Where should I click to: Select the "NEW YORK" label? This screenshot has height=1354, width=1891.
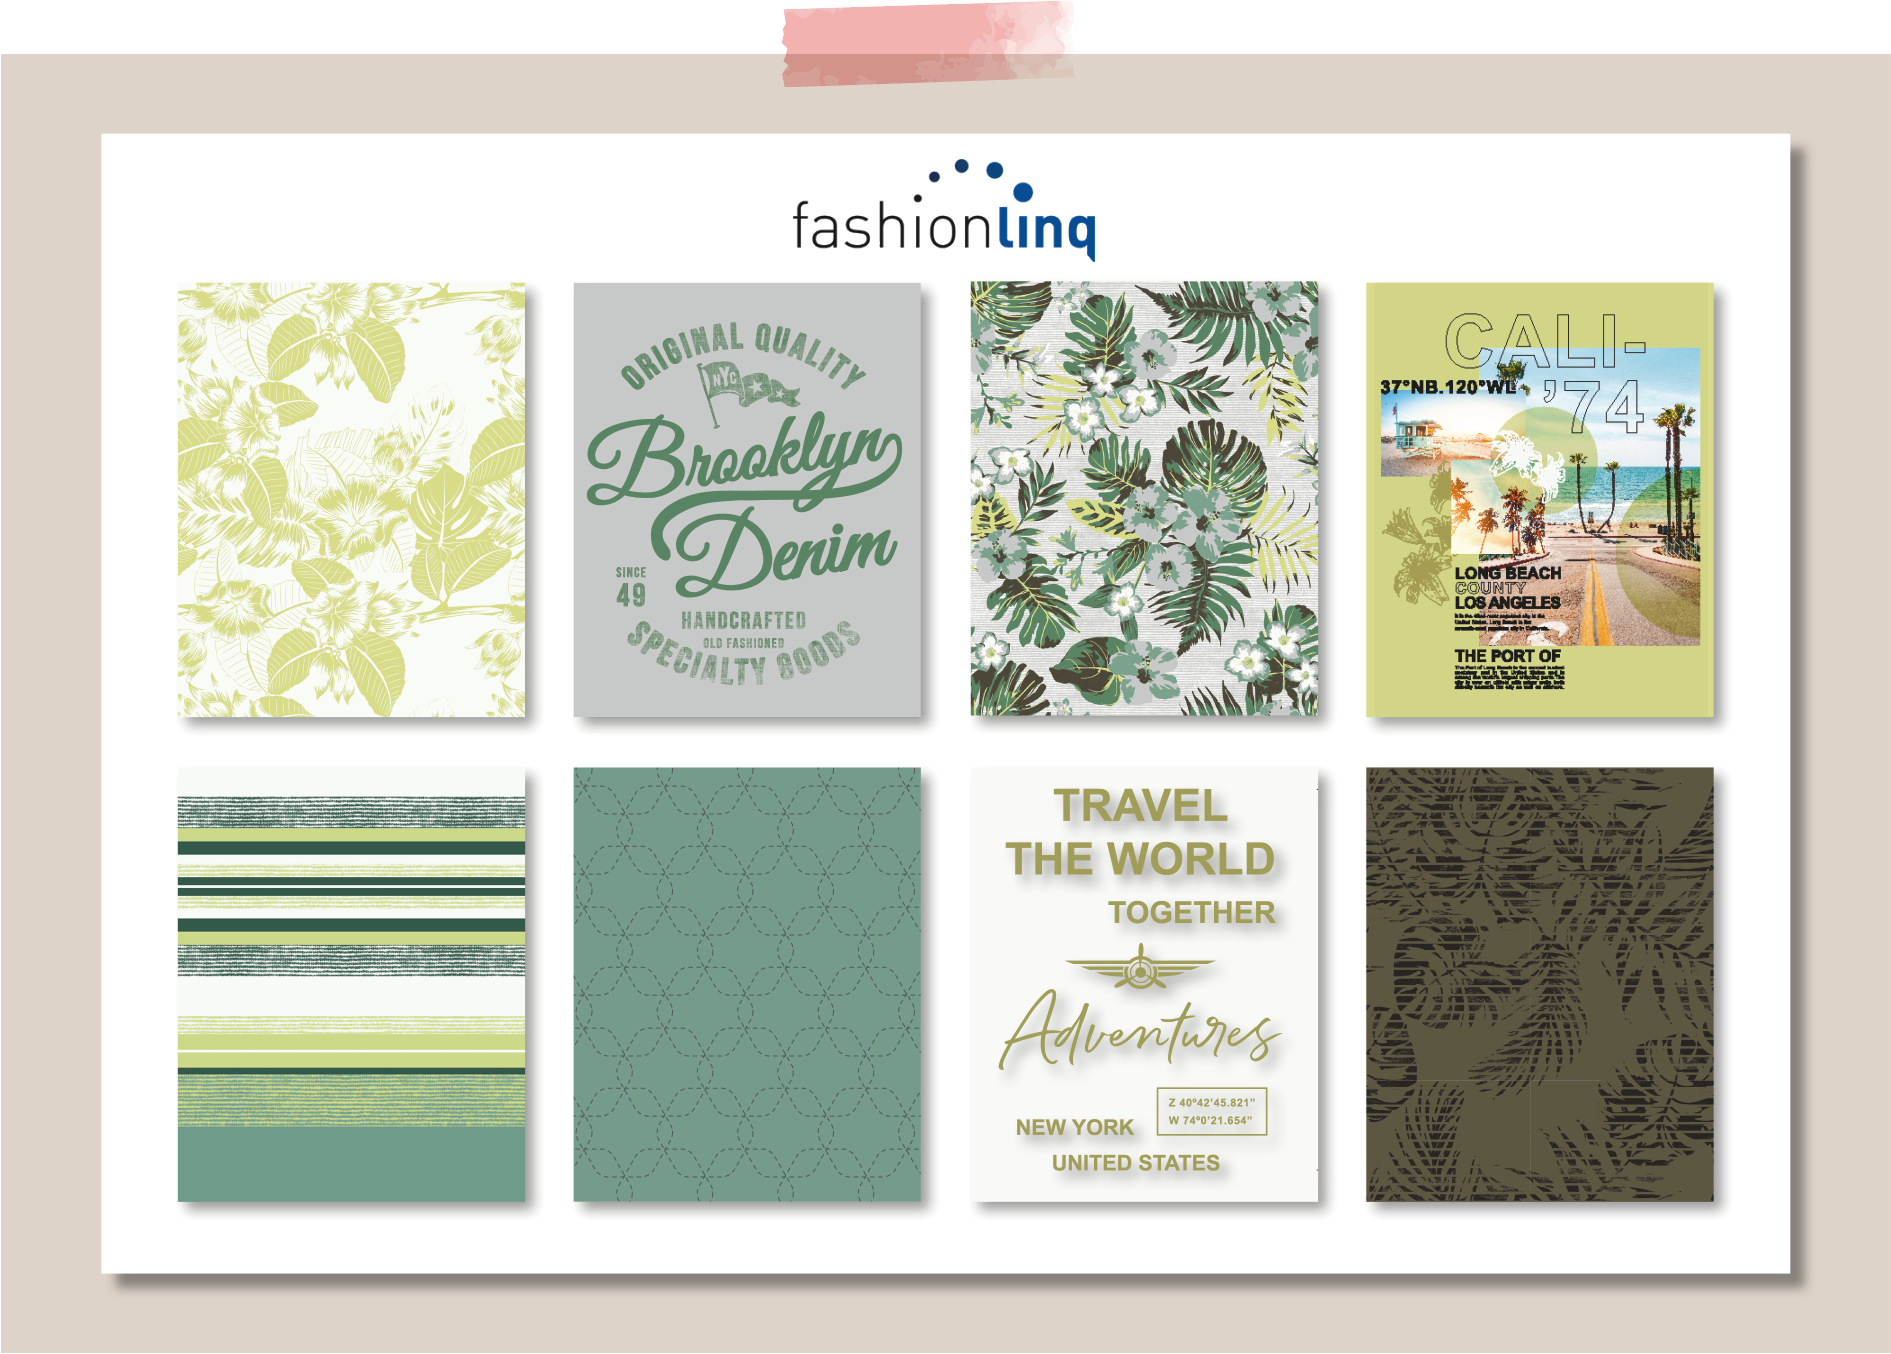(1074, 1127)
